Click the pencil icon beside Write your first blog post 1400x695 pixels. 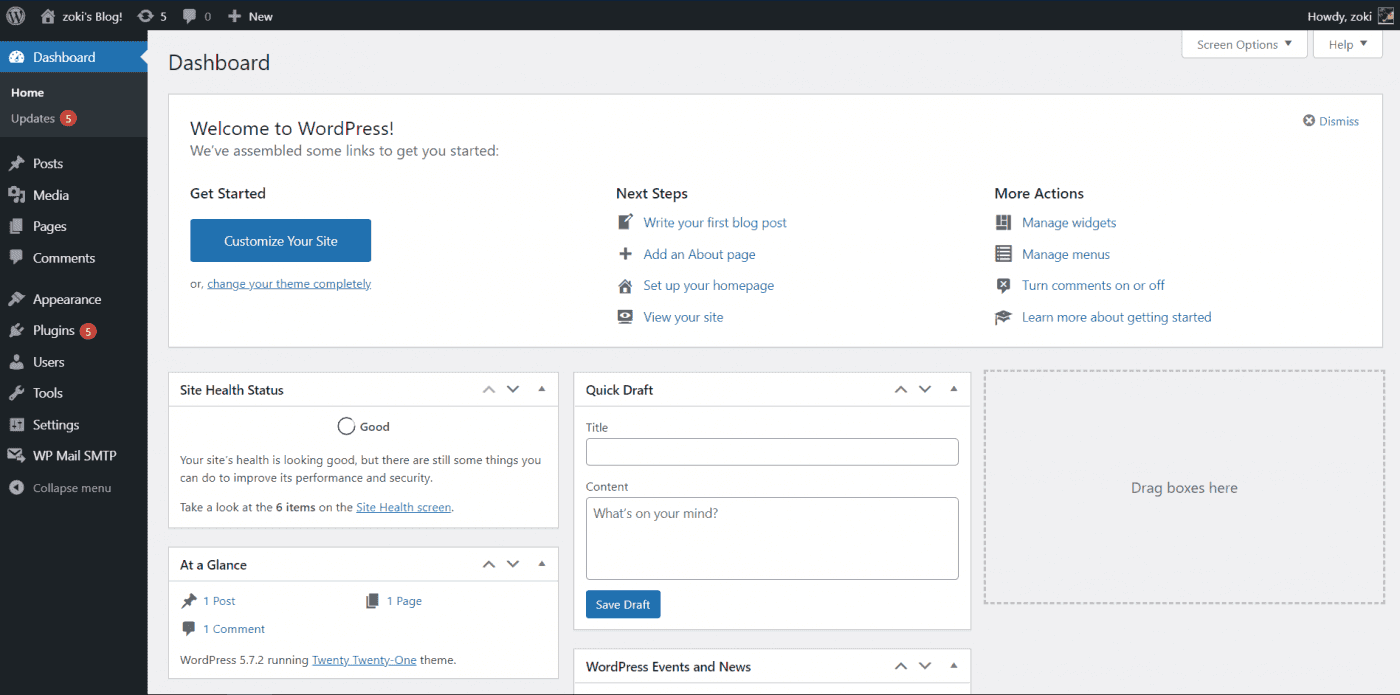(x=625, y=222)
